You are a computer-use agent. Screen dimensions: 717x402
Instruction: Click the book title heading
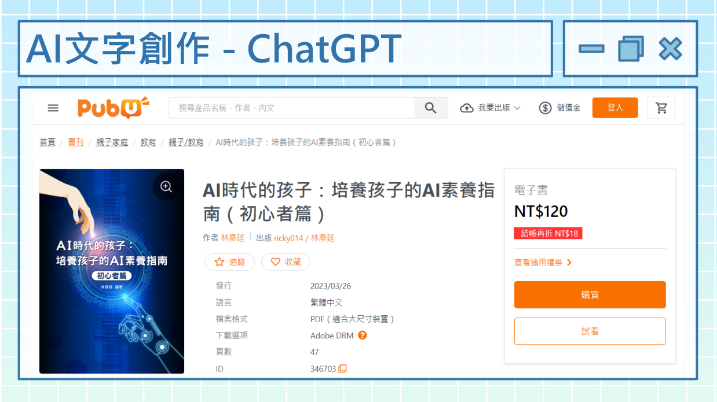(348, 202)
